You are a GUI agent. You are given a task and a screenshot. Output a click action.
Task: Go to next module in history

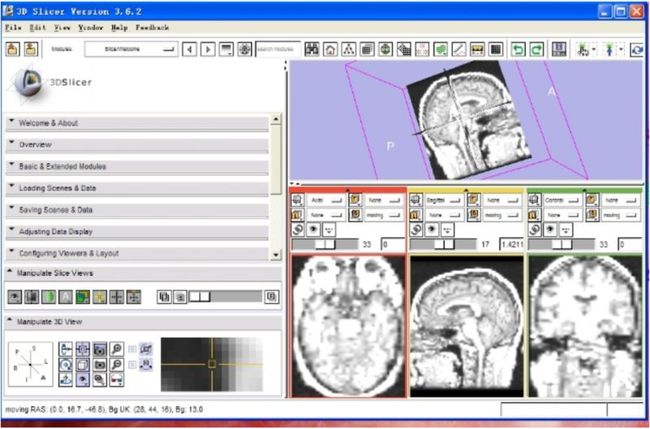point(208,50)
